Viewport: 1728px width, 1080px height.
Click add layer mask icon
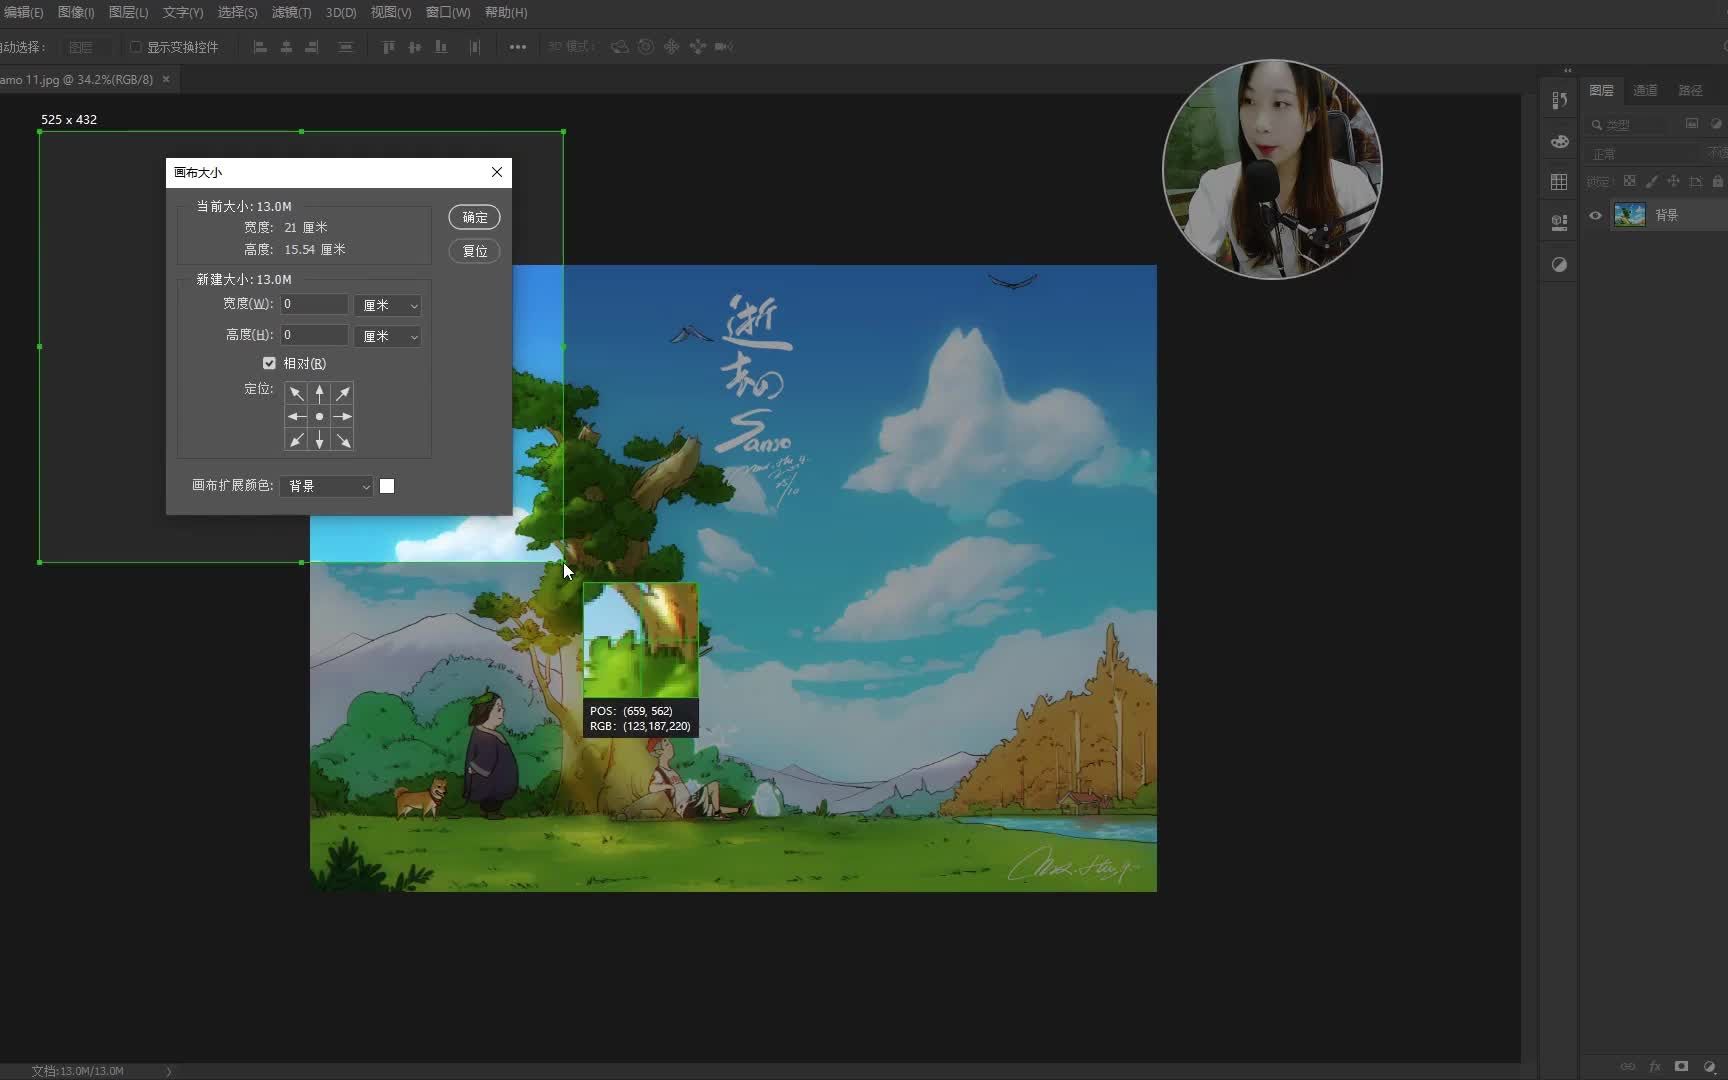click(1682, 1067)
